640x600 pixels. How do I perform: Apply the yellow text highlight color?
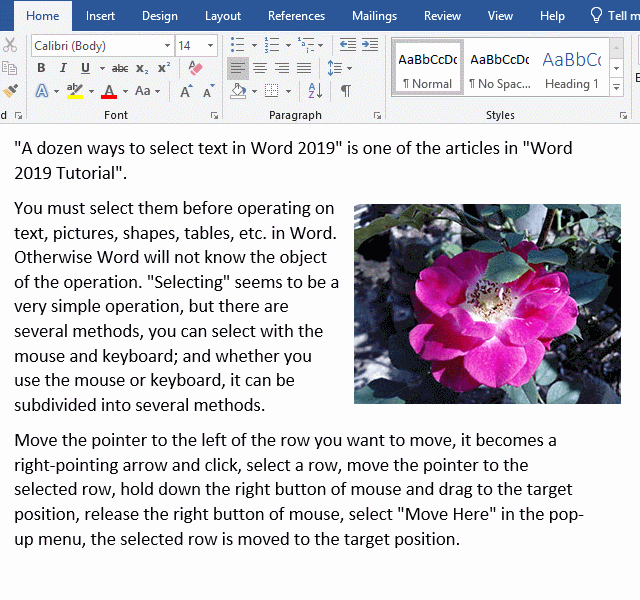click(75, 91)
